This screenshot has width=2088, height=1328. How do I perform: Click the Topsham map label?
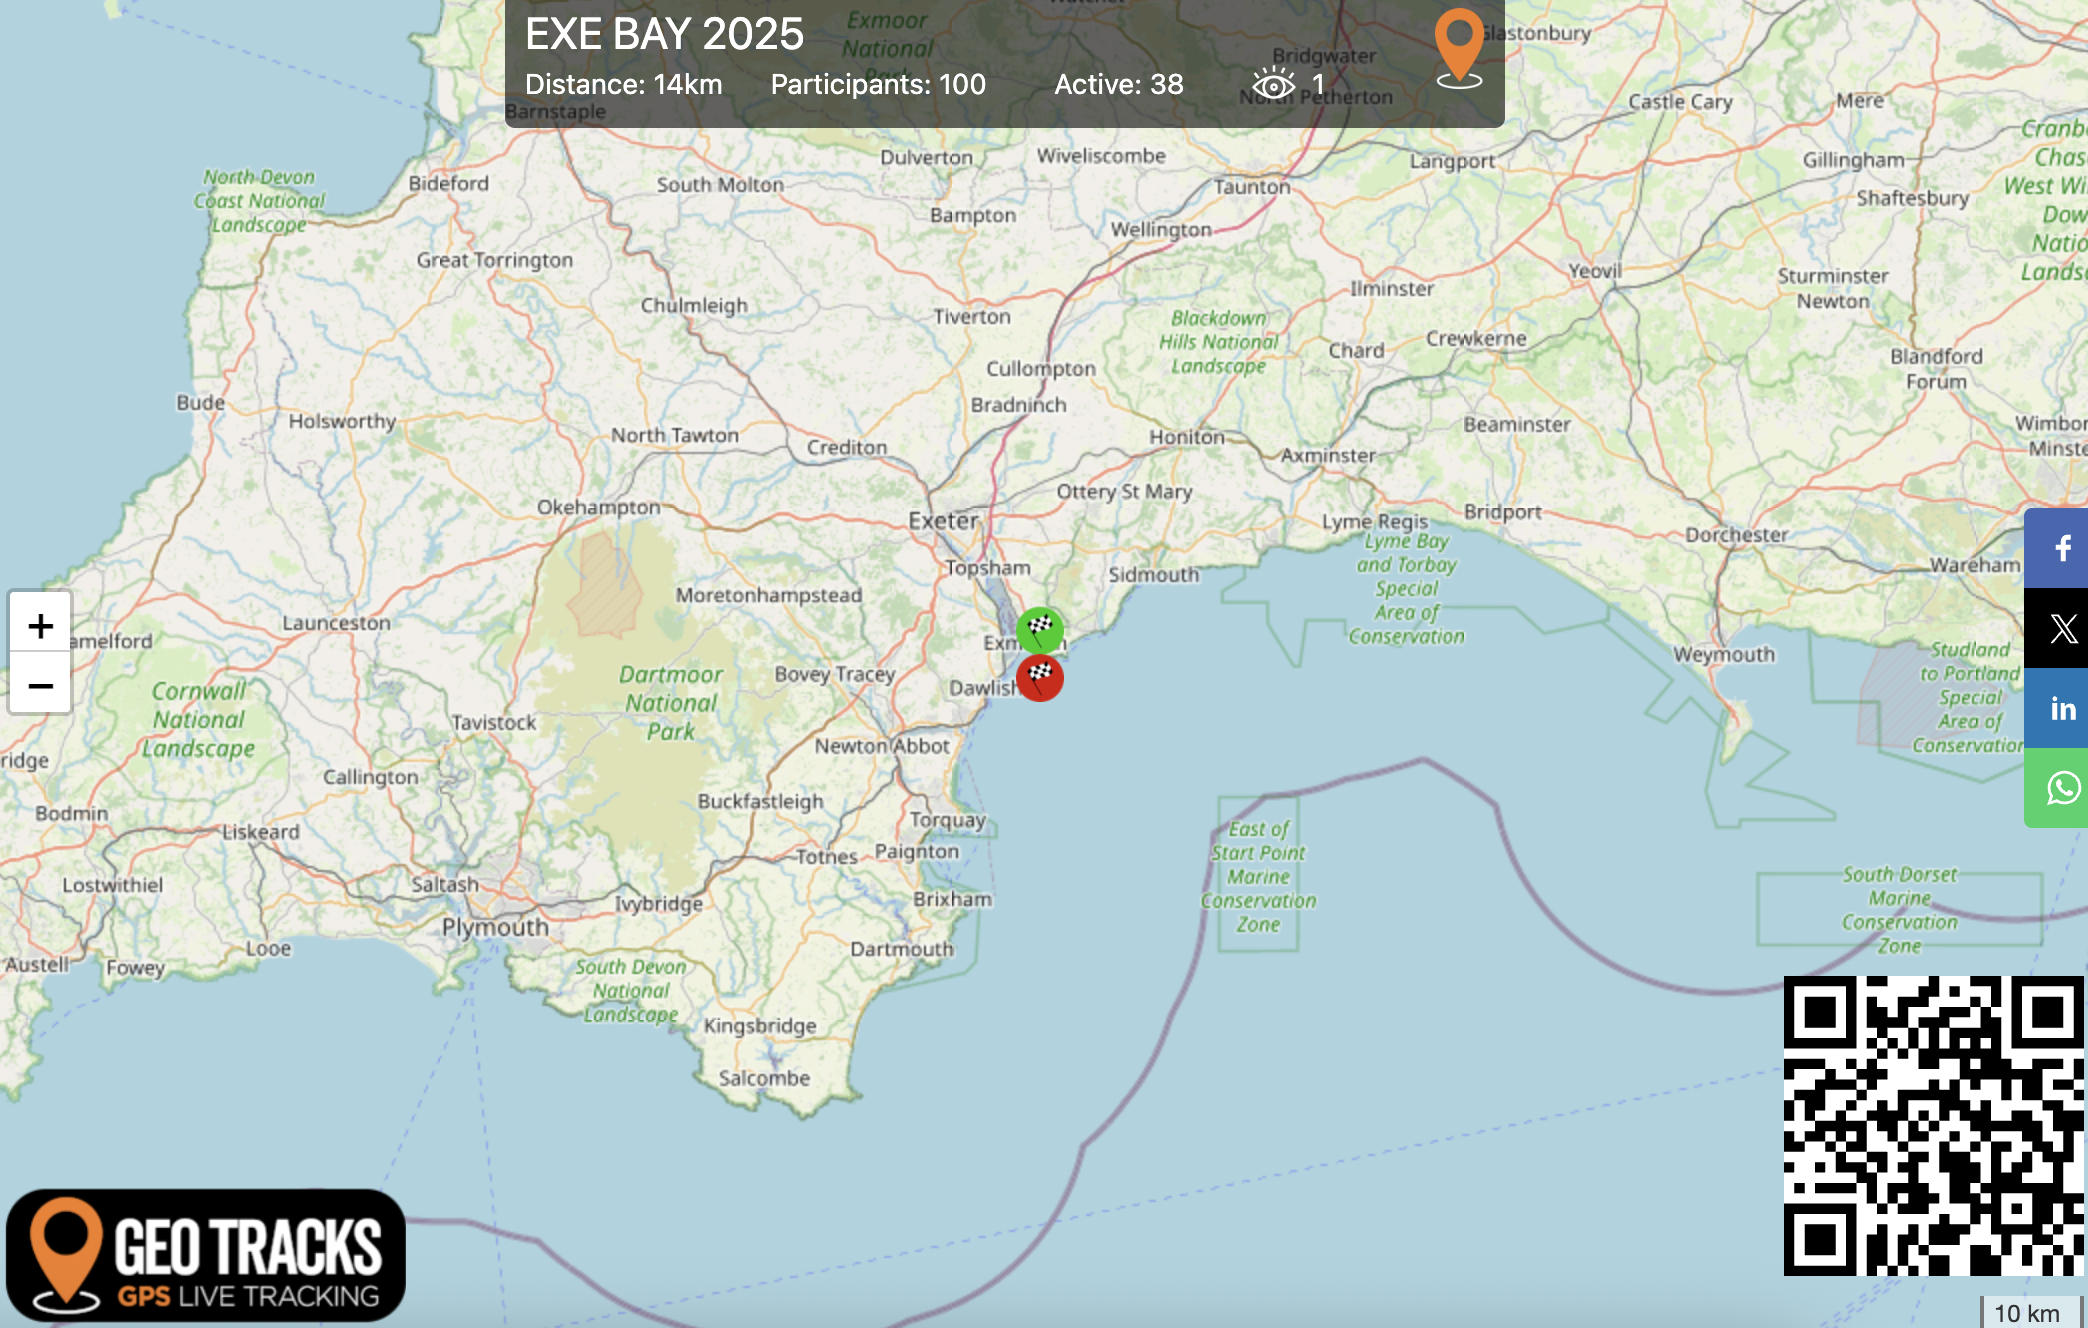pyautogui.click(x=988, y=568)
